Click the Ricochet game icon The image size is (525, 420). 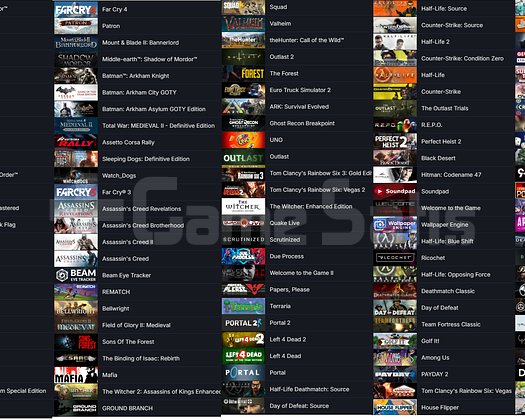pos(395,258)
